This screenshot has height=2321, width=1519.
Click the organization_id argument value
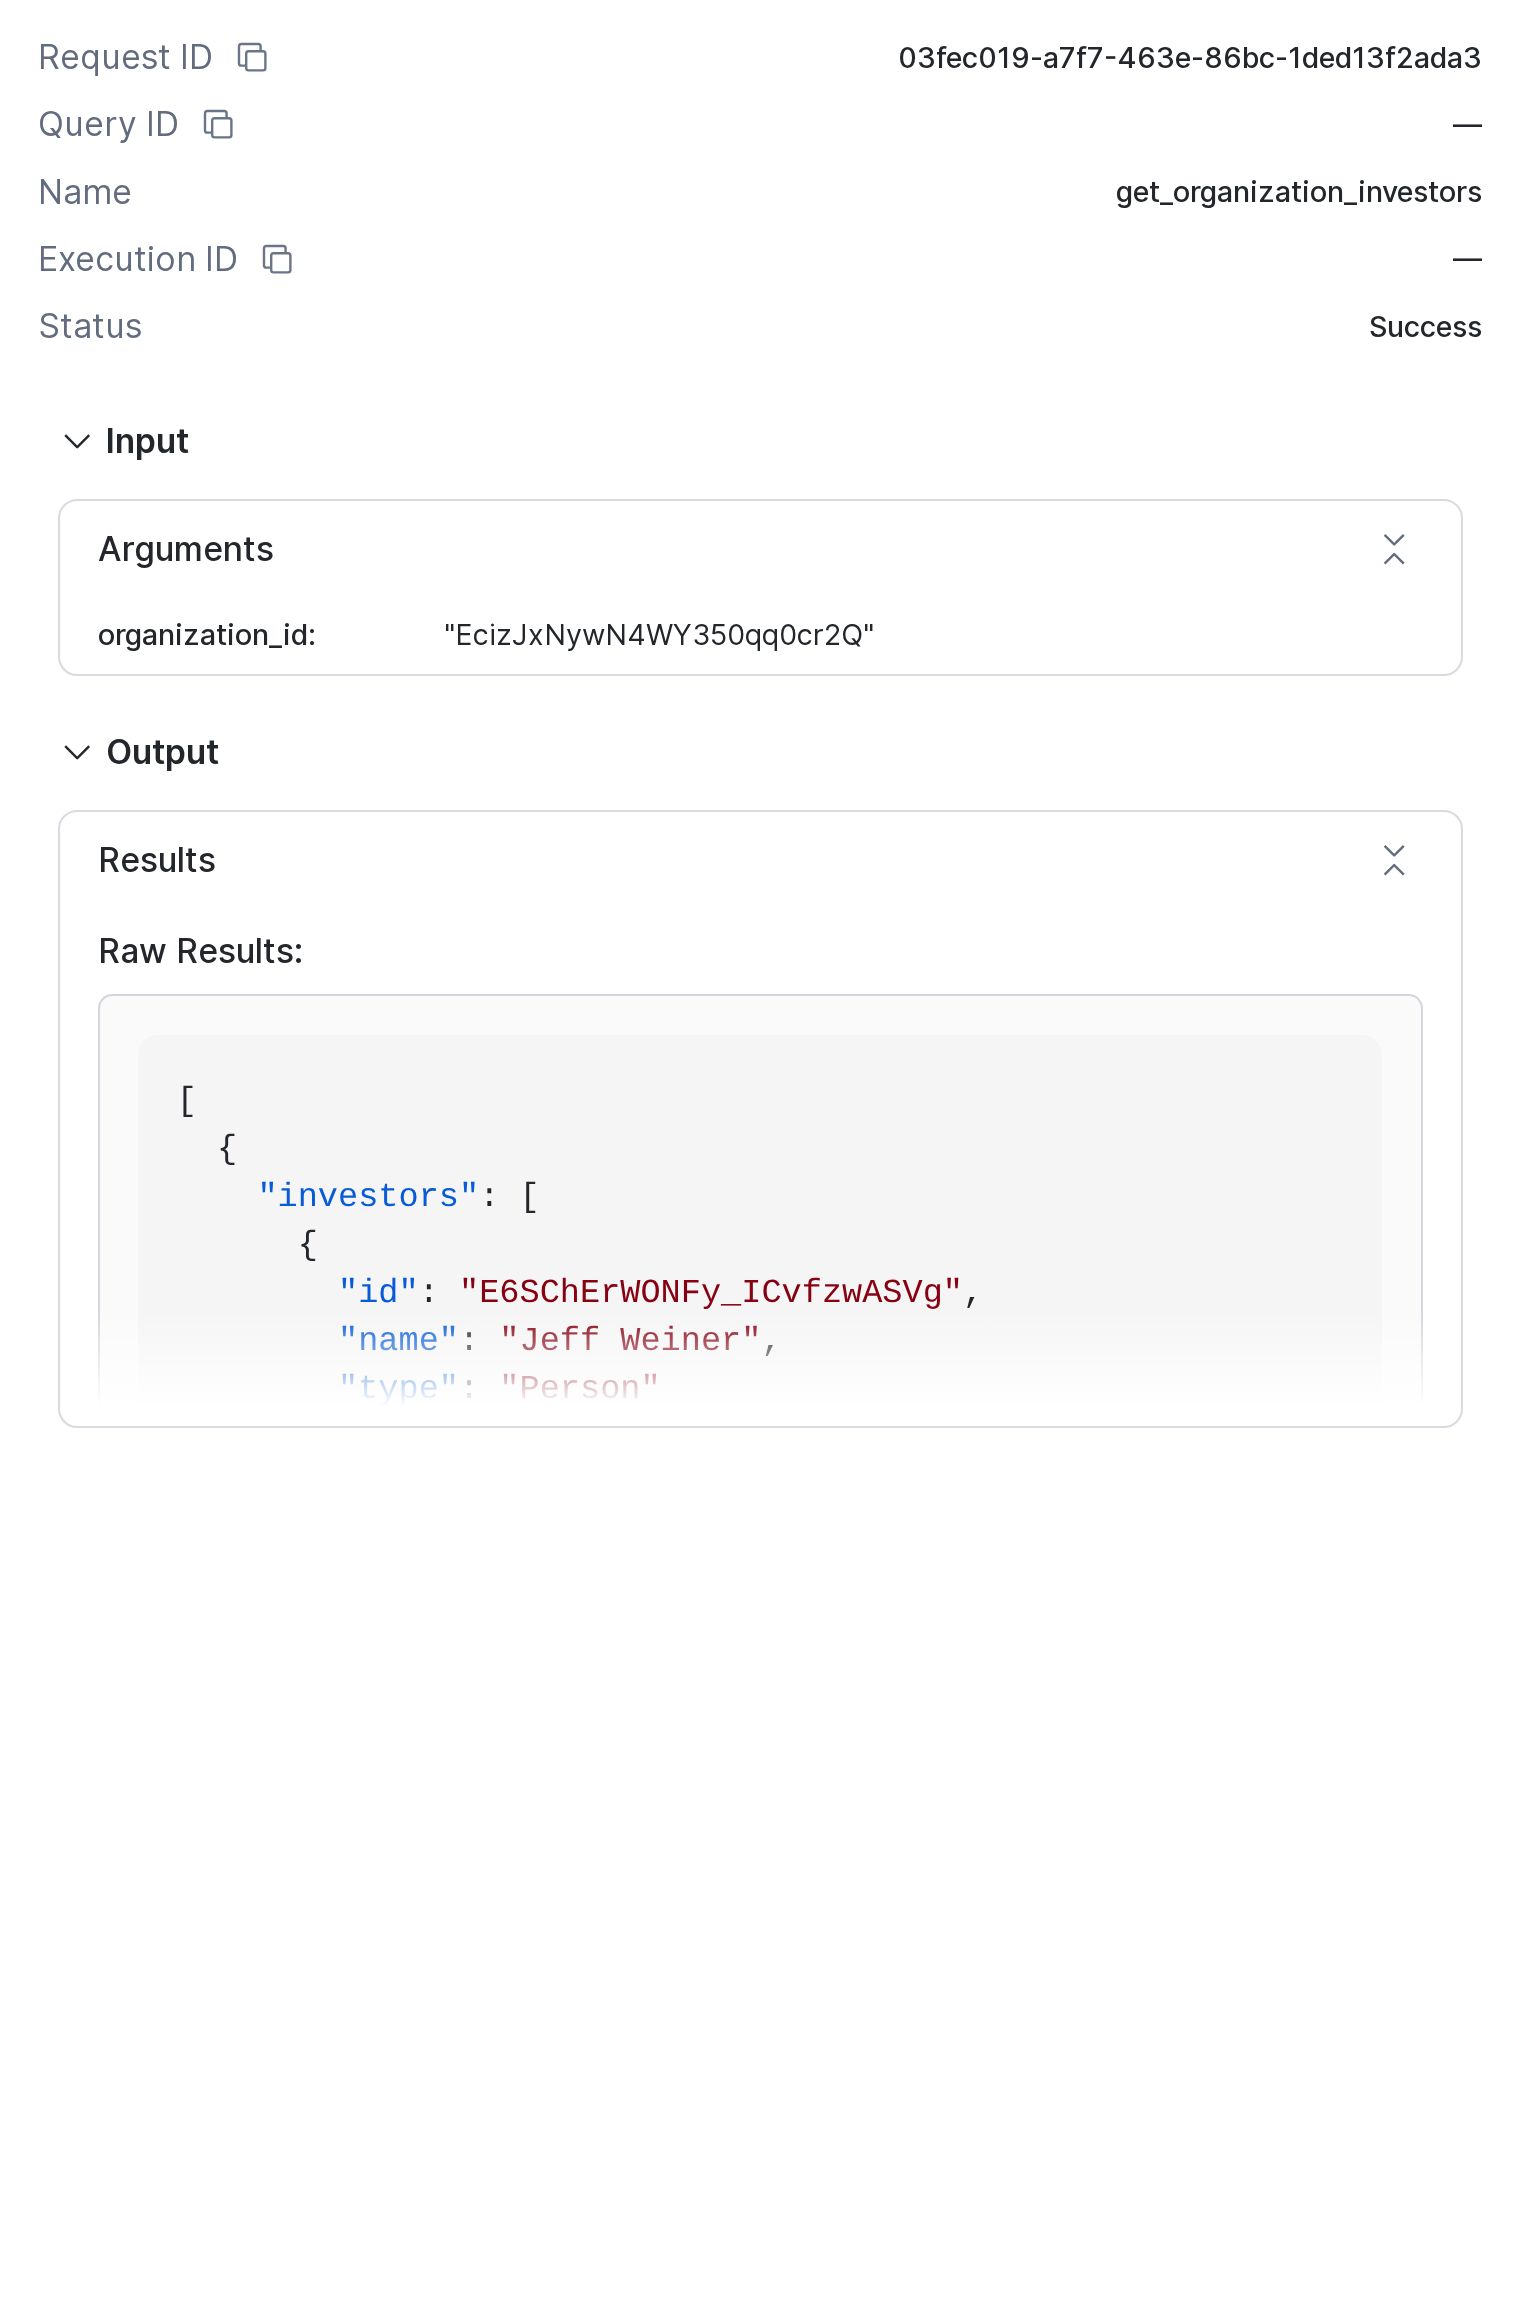659,636
